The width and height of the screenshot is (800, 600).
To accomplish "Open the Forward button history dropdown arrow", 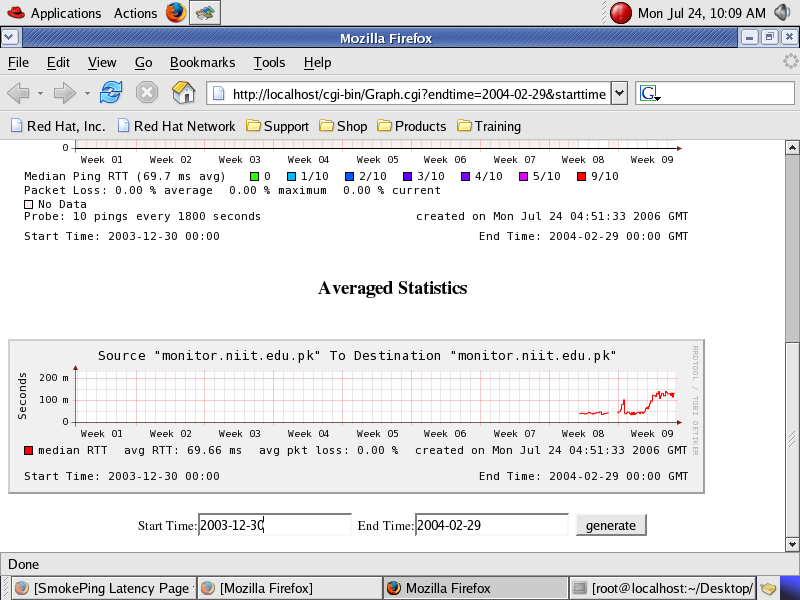I will (87, 93).
